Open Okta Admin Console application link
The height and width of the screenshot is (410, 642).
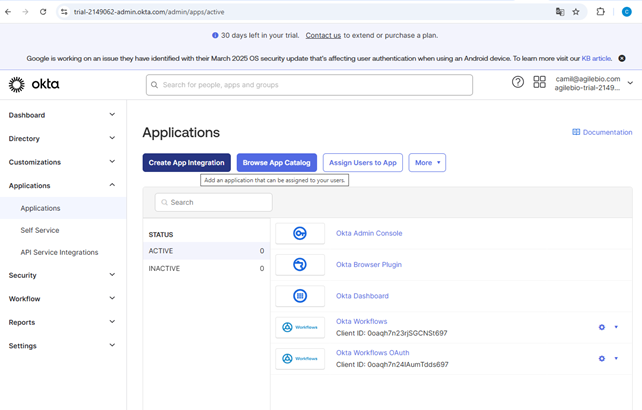click(x=369, y=233)
